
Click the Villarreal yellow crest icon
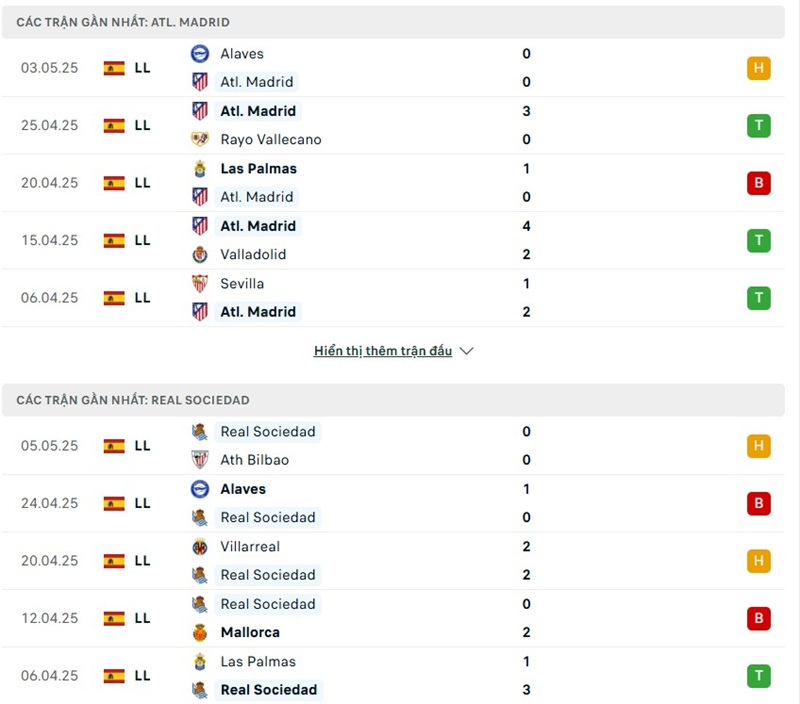[200, 547]
